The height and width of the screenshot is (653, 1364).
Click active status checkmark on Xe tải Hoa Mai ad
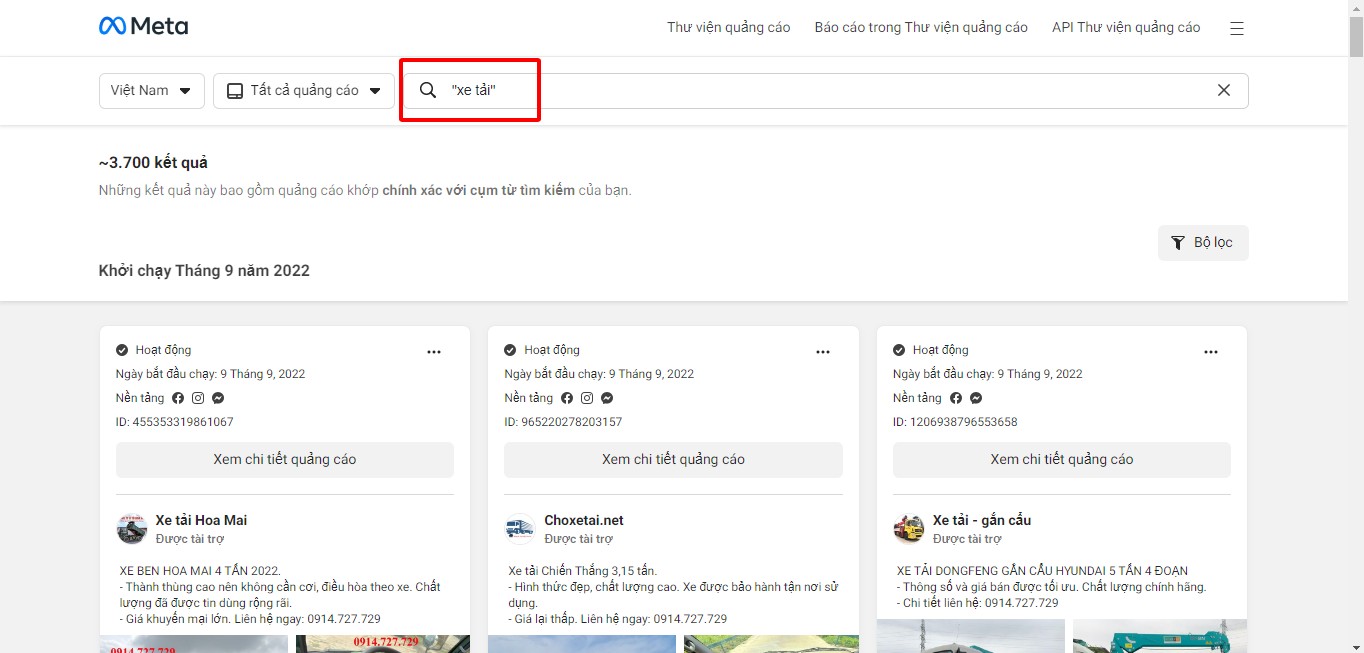[x=122, y=350]
